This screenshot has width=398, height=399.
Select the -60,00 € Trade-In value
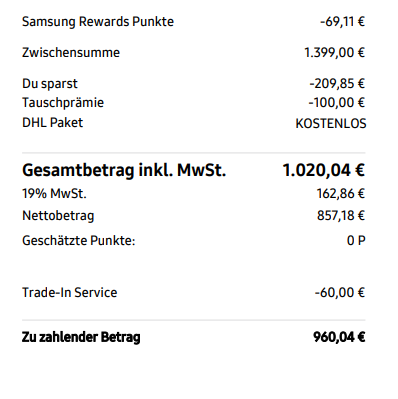click(340, 293)
